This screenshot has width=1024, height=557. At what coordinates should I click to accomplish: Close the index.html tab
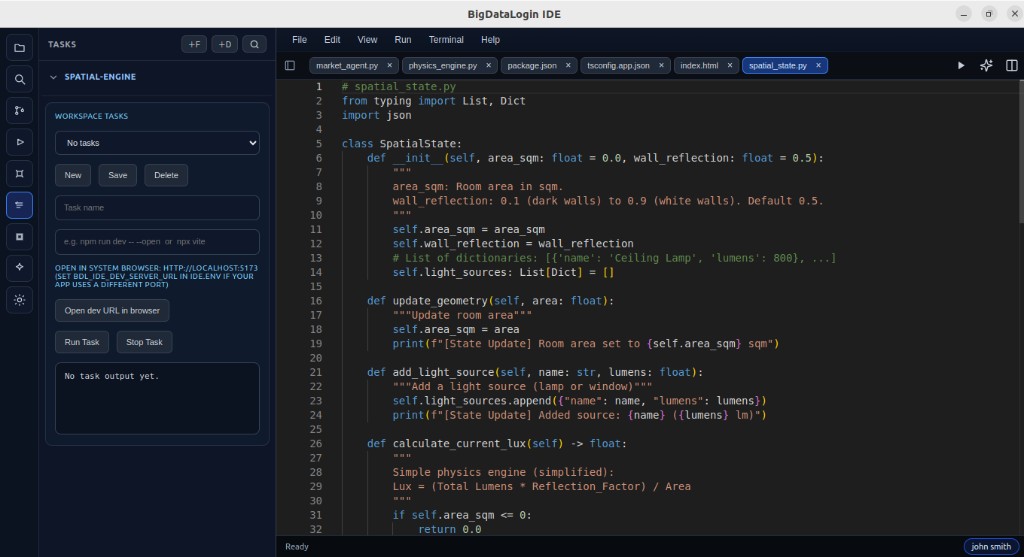[x=729, y=65]
